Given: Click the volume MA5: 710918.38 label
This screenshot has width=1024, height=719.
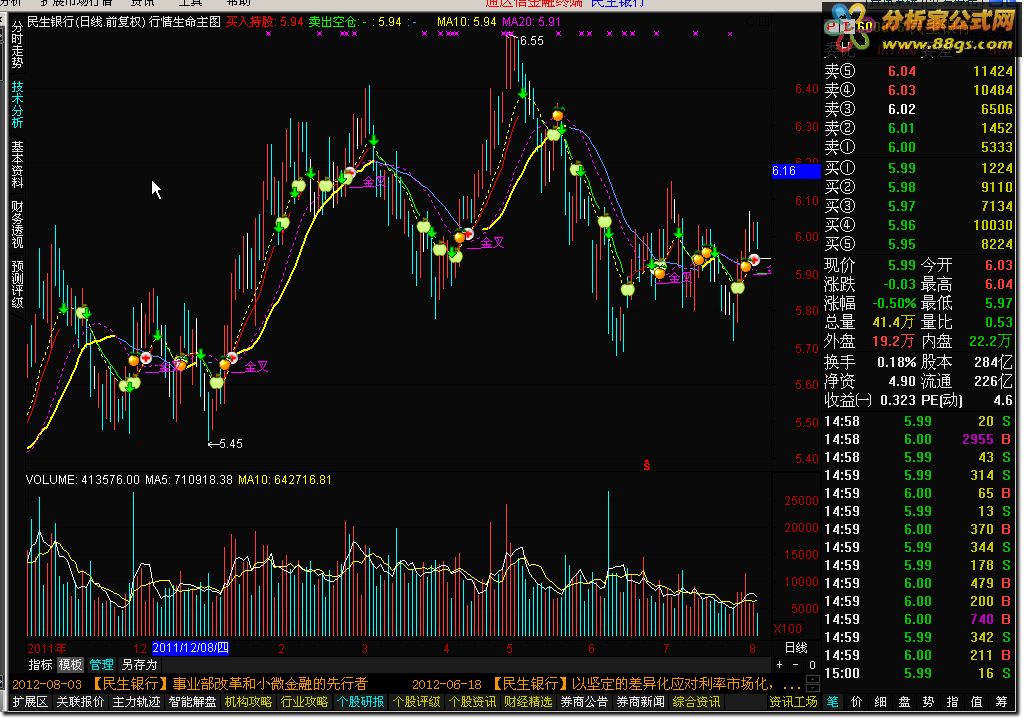Looking at the screenshot, I should coord(189,479).
